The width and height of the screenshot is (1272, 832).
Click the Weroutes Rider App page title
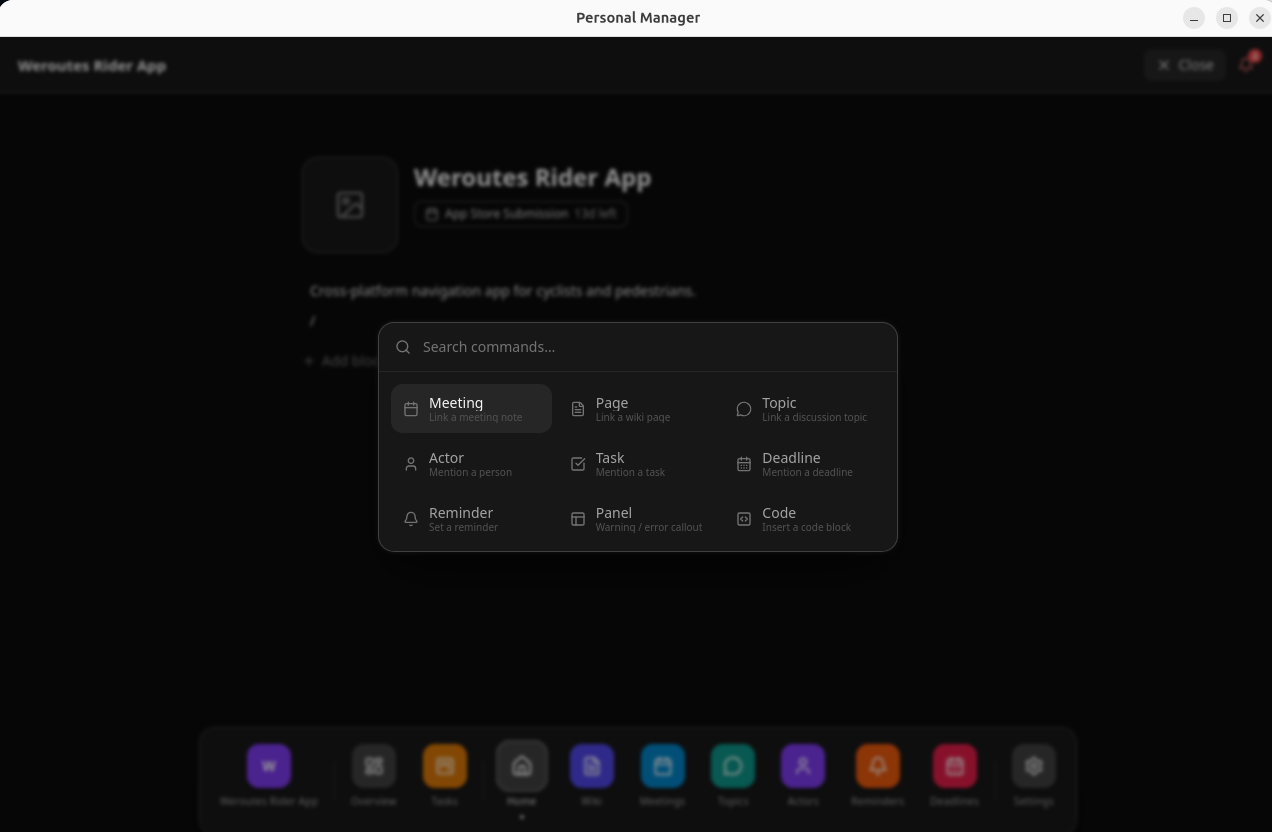pyautogui.click(x=532, y=178)
